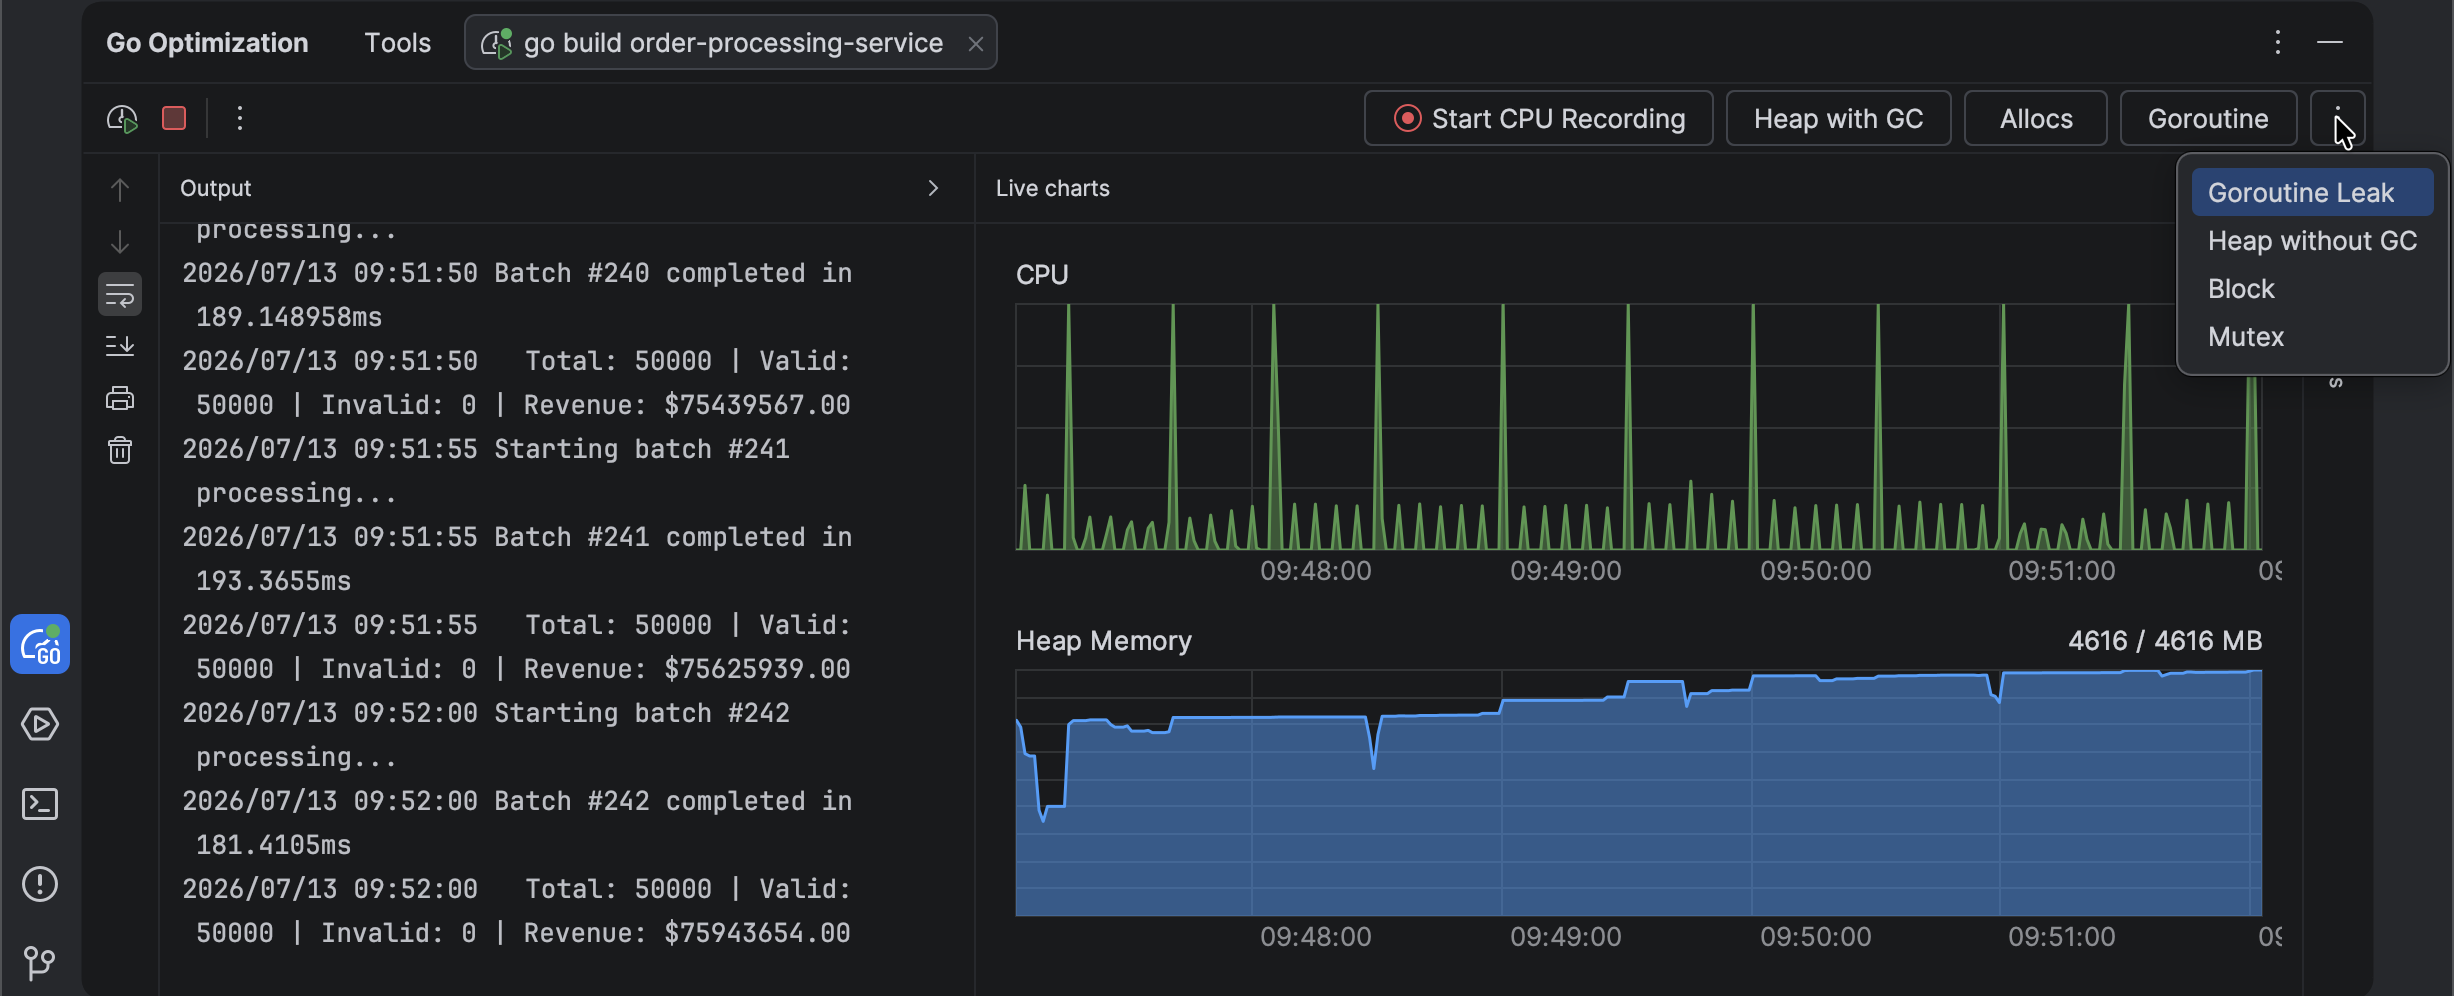Open the Go Optimization tool window icon
Viewport: 2454px width, 996px height.
pos(40,645)
